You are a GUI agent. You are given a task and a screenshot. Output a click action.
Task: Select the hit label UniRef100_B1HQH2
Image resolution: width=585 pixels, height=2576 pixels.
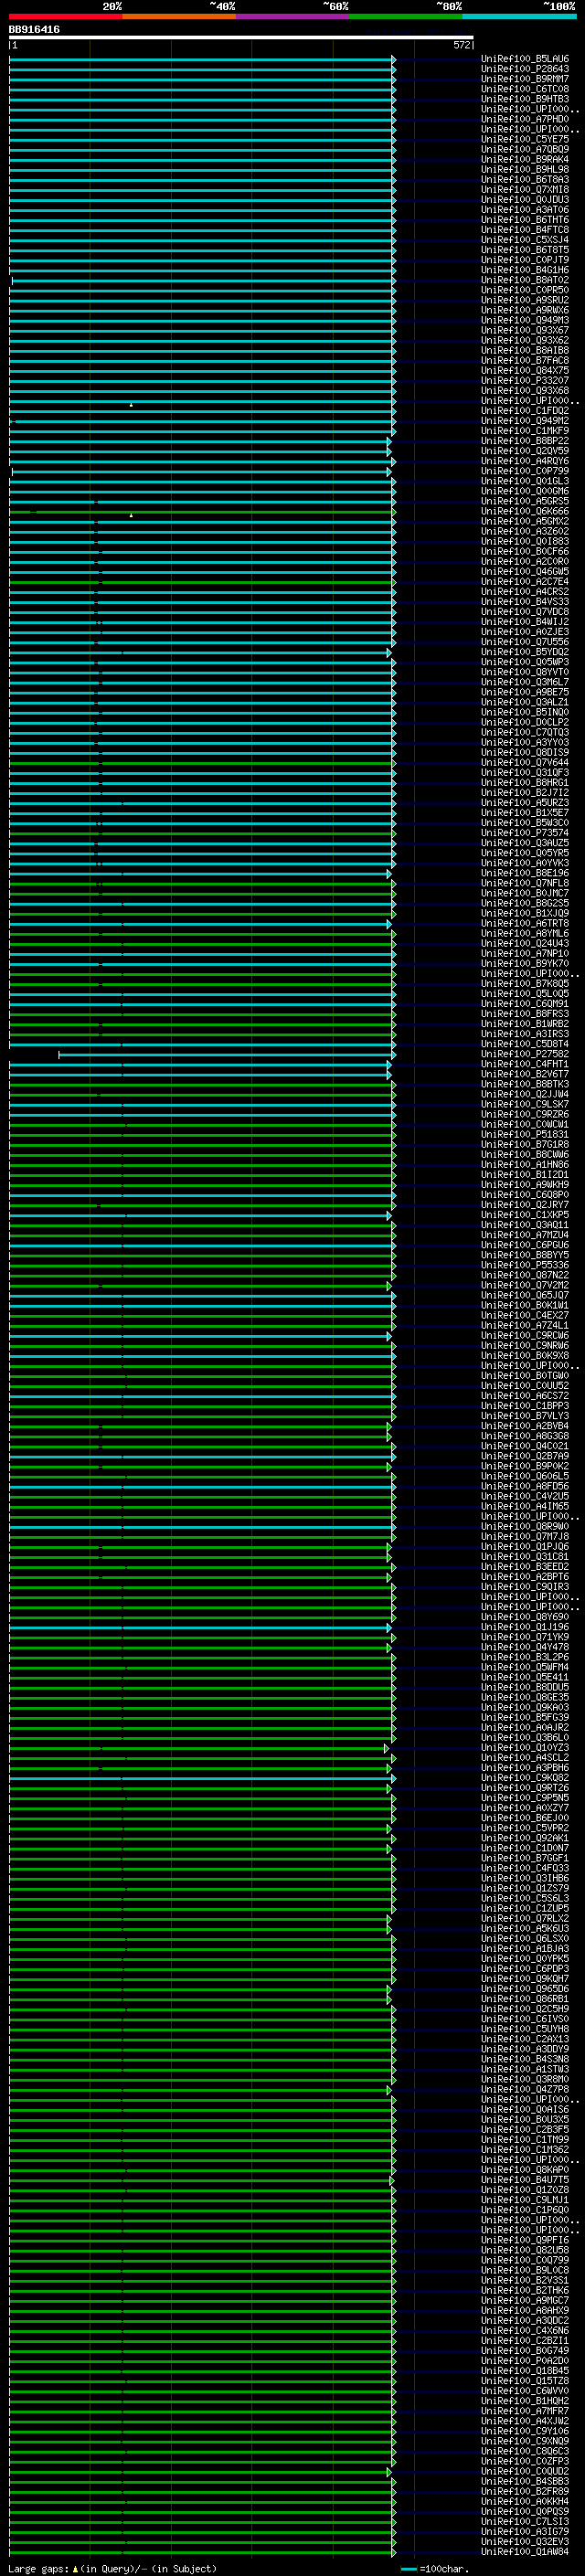[525, 2401]
